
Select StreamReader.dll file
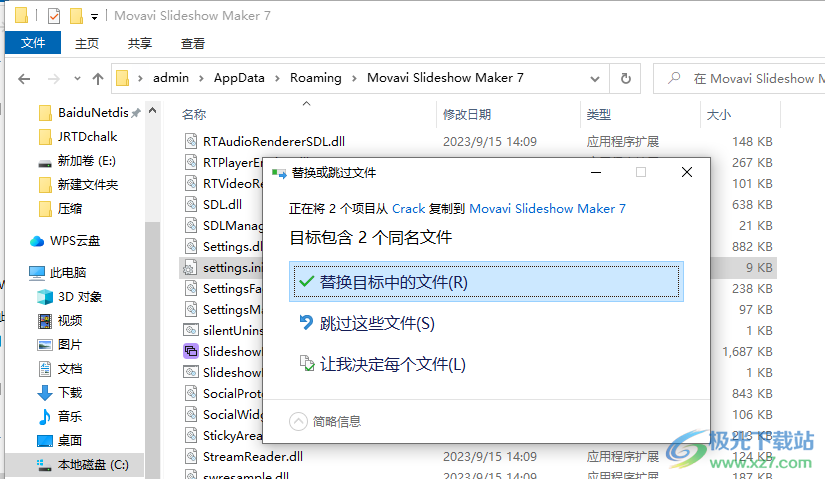pyautogui.click(x=253, y=456)
